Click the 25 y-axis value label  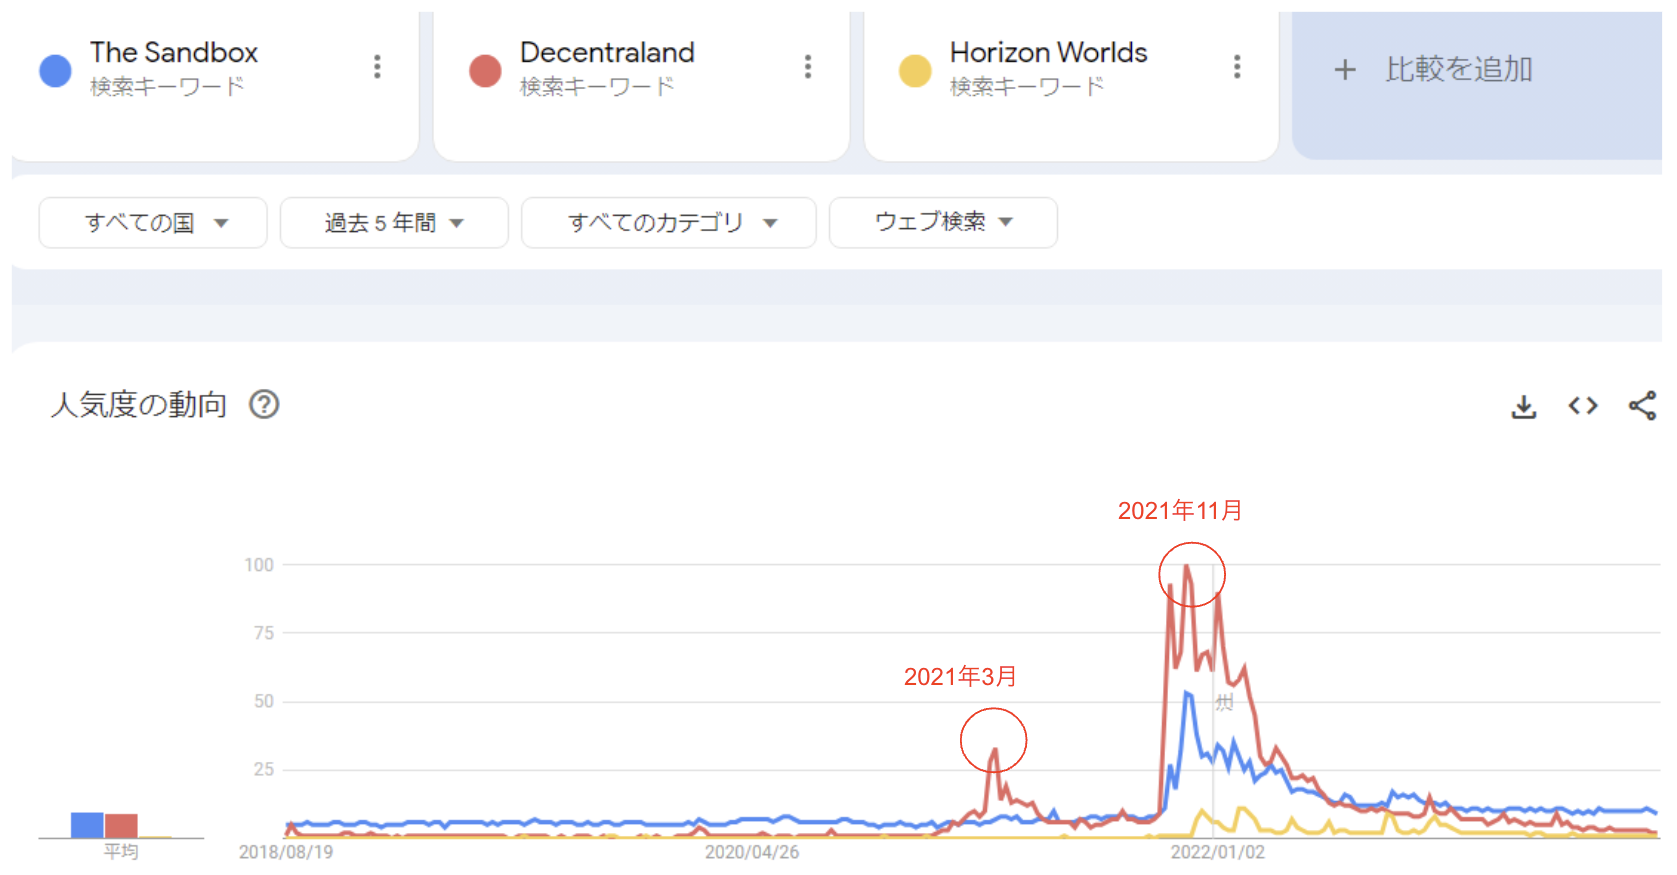click(264, 769)
